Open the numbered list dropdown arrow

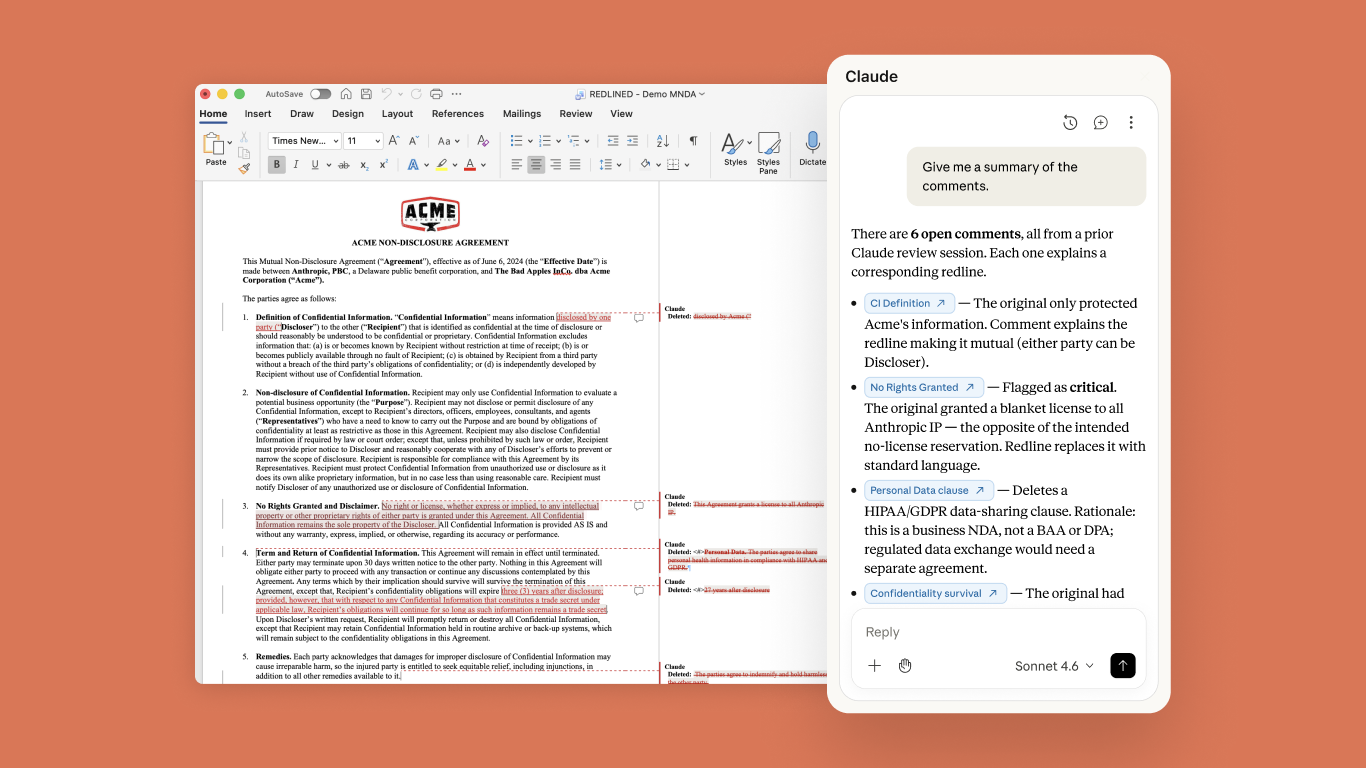click(x=559, y=141)
